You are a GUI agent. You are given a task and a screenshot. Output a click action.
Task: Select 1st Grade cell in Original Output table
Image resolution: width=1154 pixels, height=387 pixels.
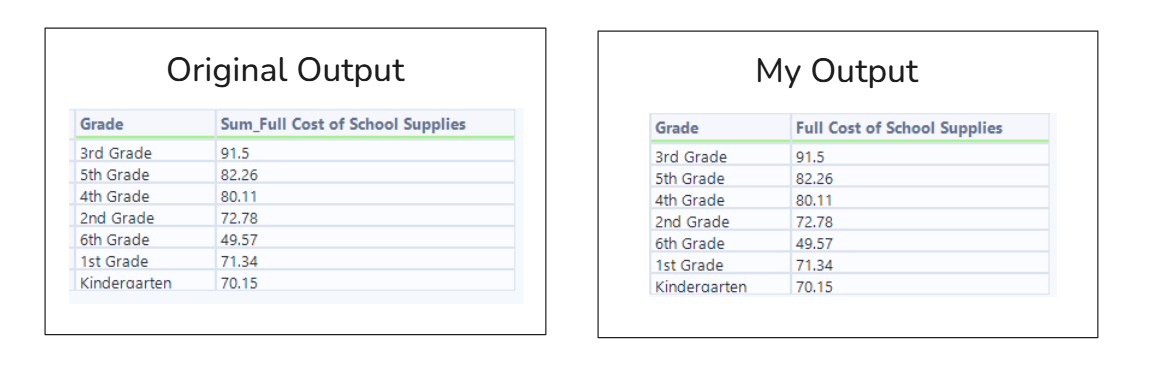tap(145, 261)
